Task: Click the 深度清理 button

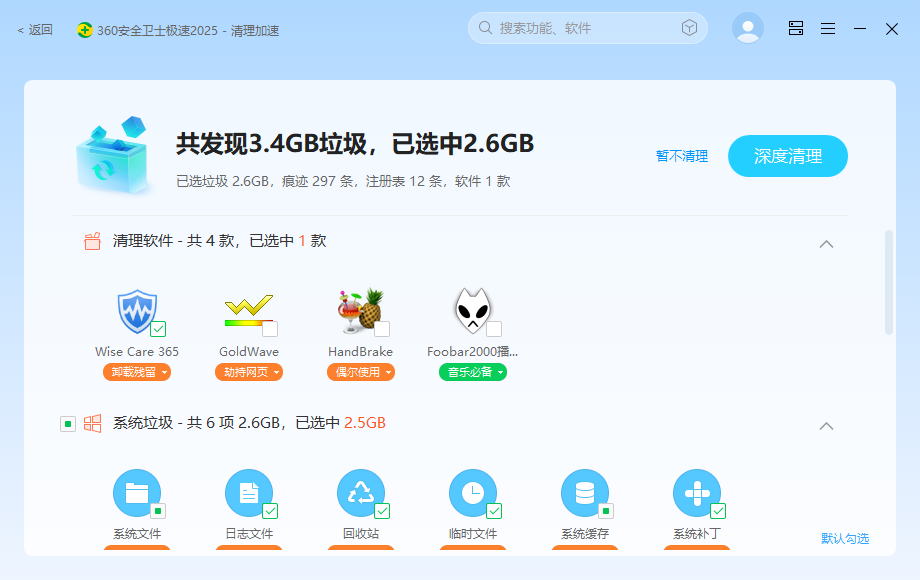Action: tap(787, 156)
